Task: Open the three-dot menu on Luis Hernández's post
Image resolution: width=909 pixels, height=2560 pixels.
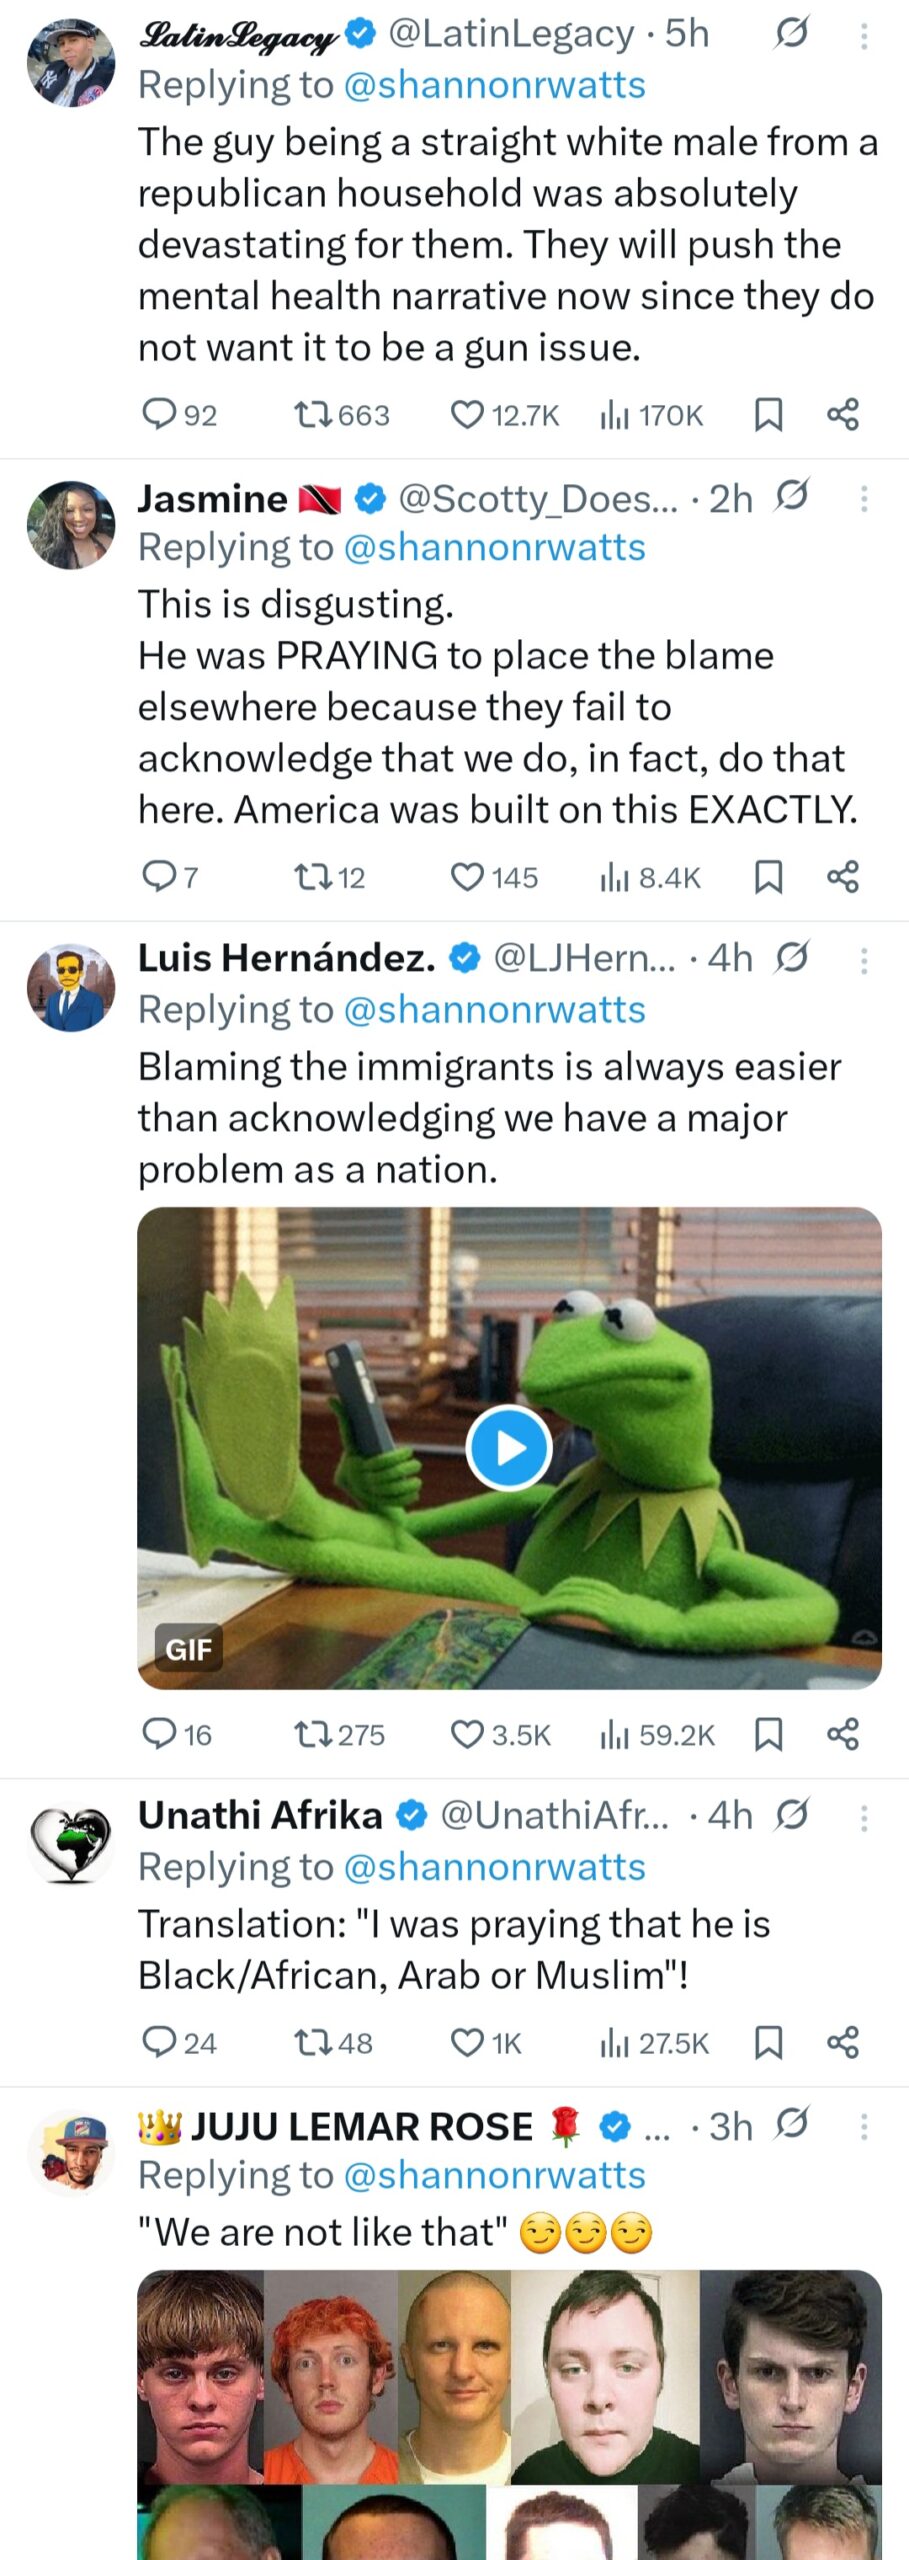Action: pos(864,960)
